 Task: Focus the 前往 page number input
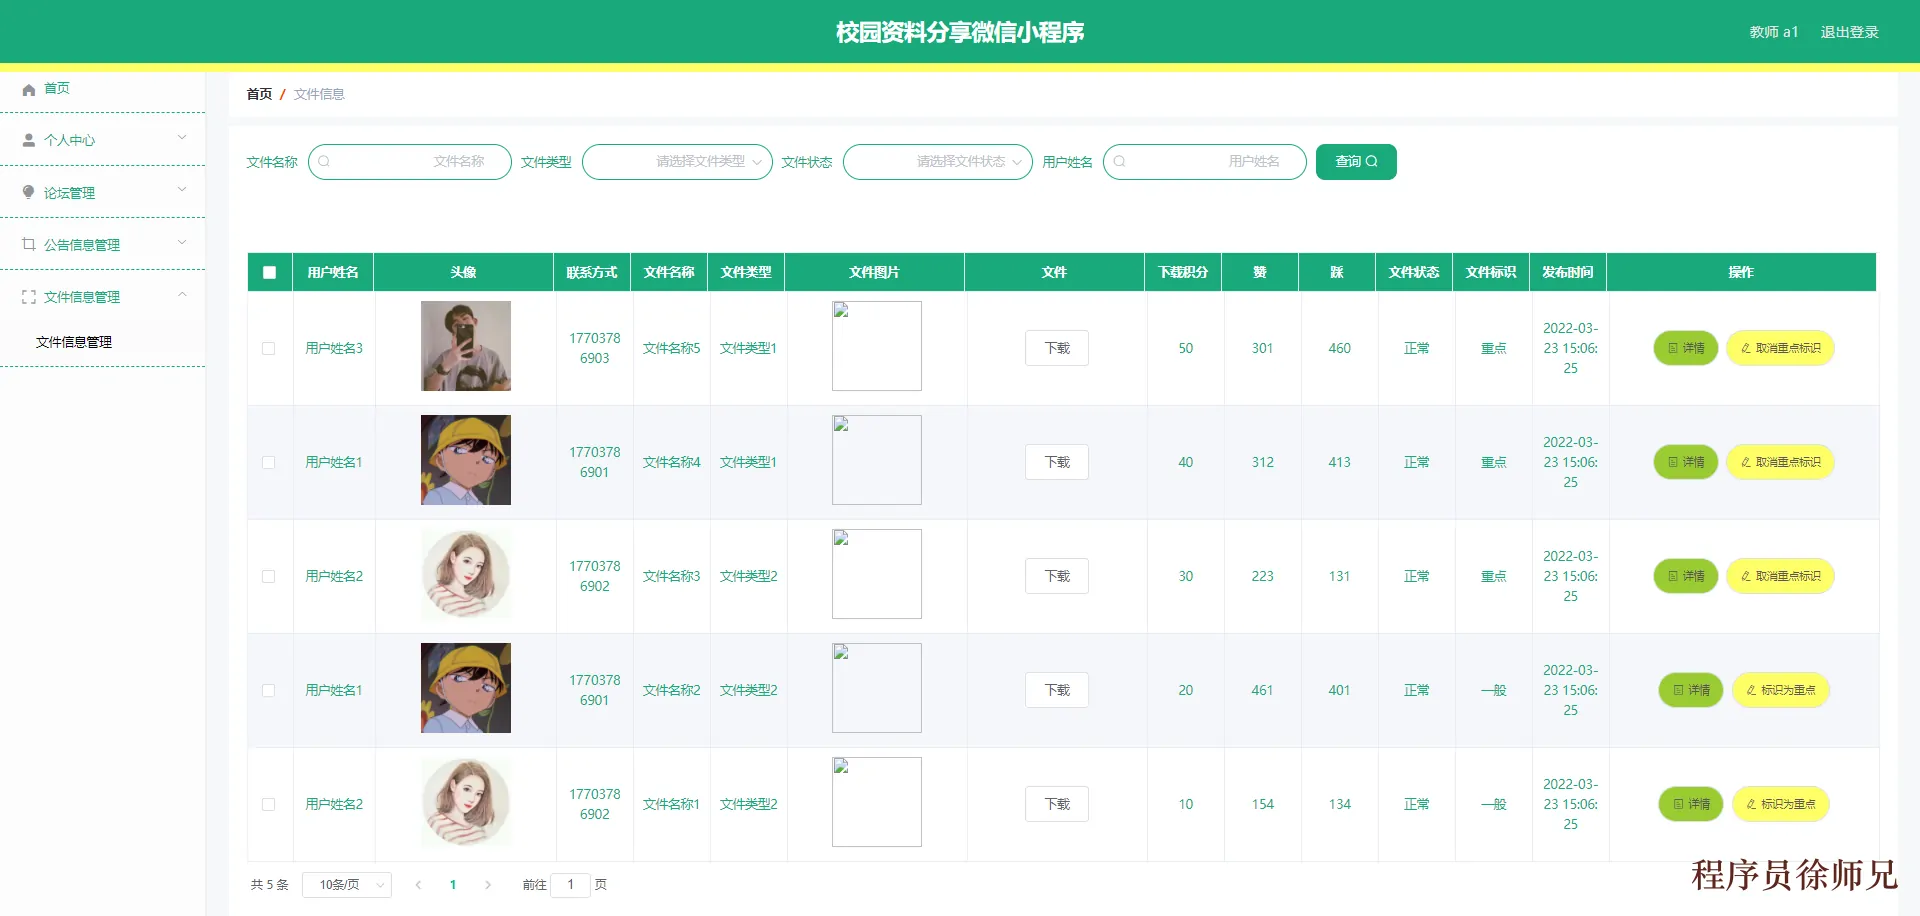click(571, 885)
